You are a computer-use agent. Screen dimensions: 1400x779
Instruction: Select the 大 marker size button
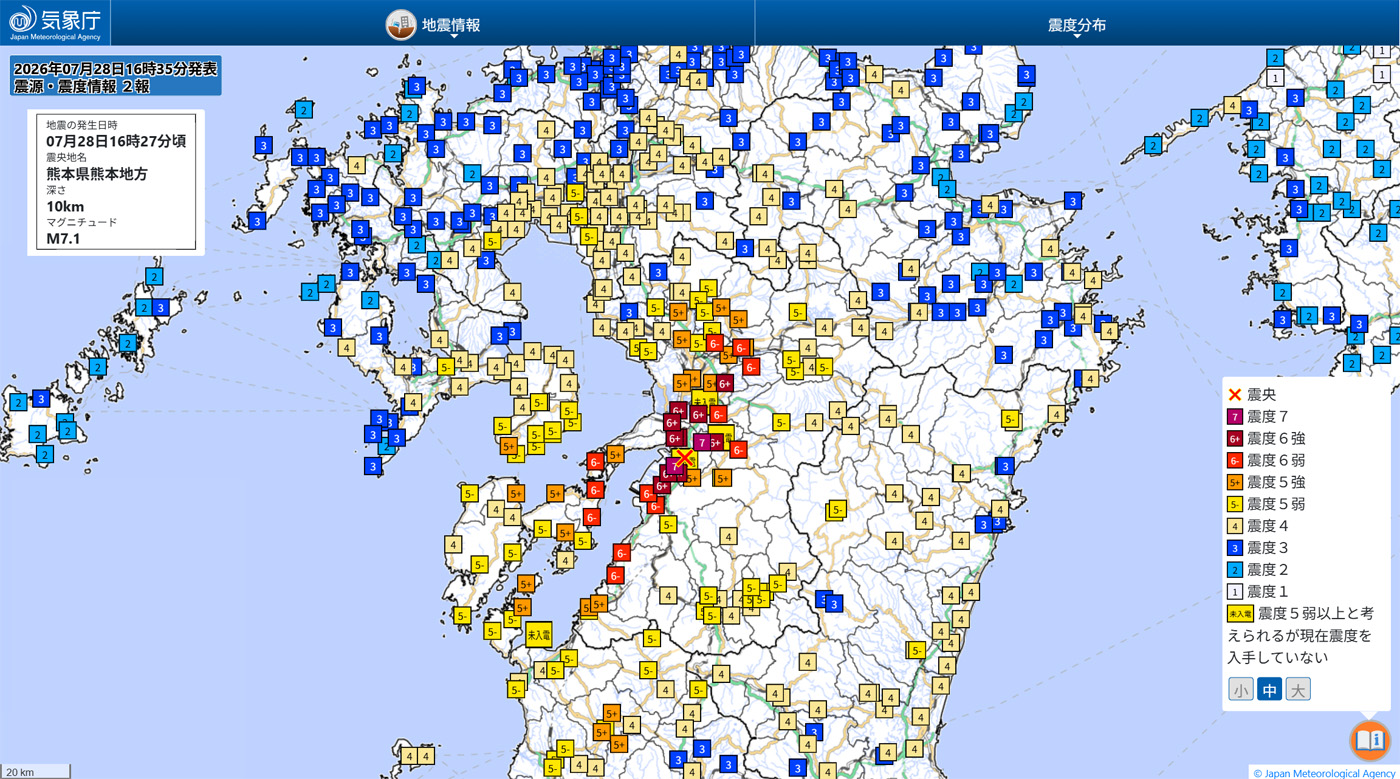pyautogui.click(x=1298, y=689)
